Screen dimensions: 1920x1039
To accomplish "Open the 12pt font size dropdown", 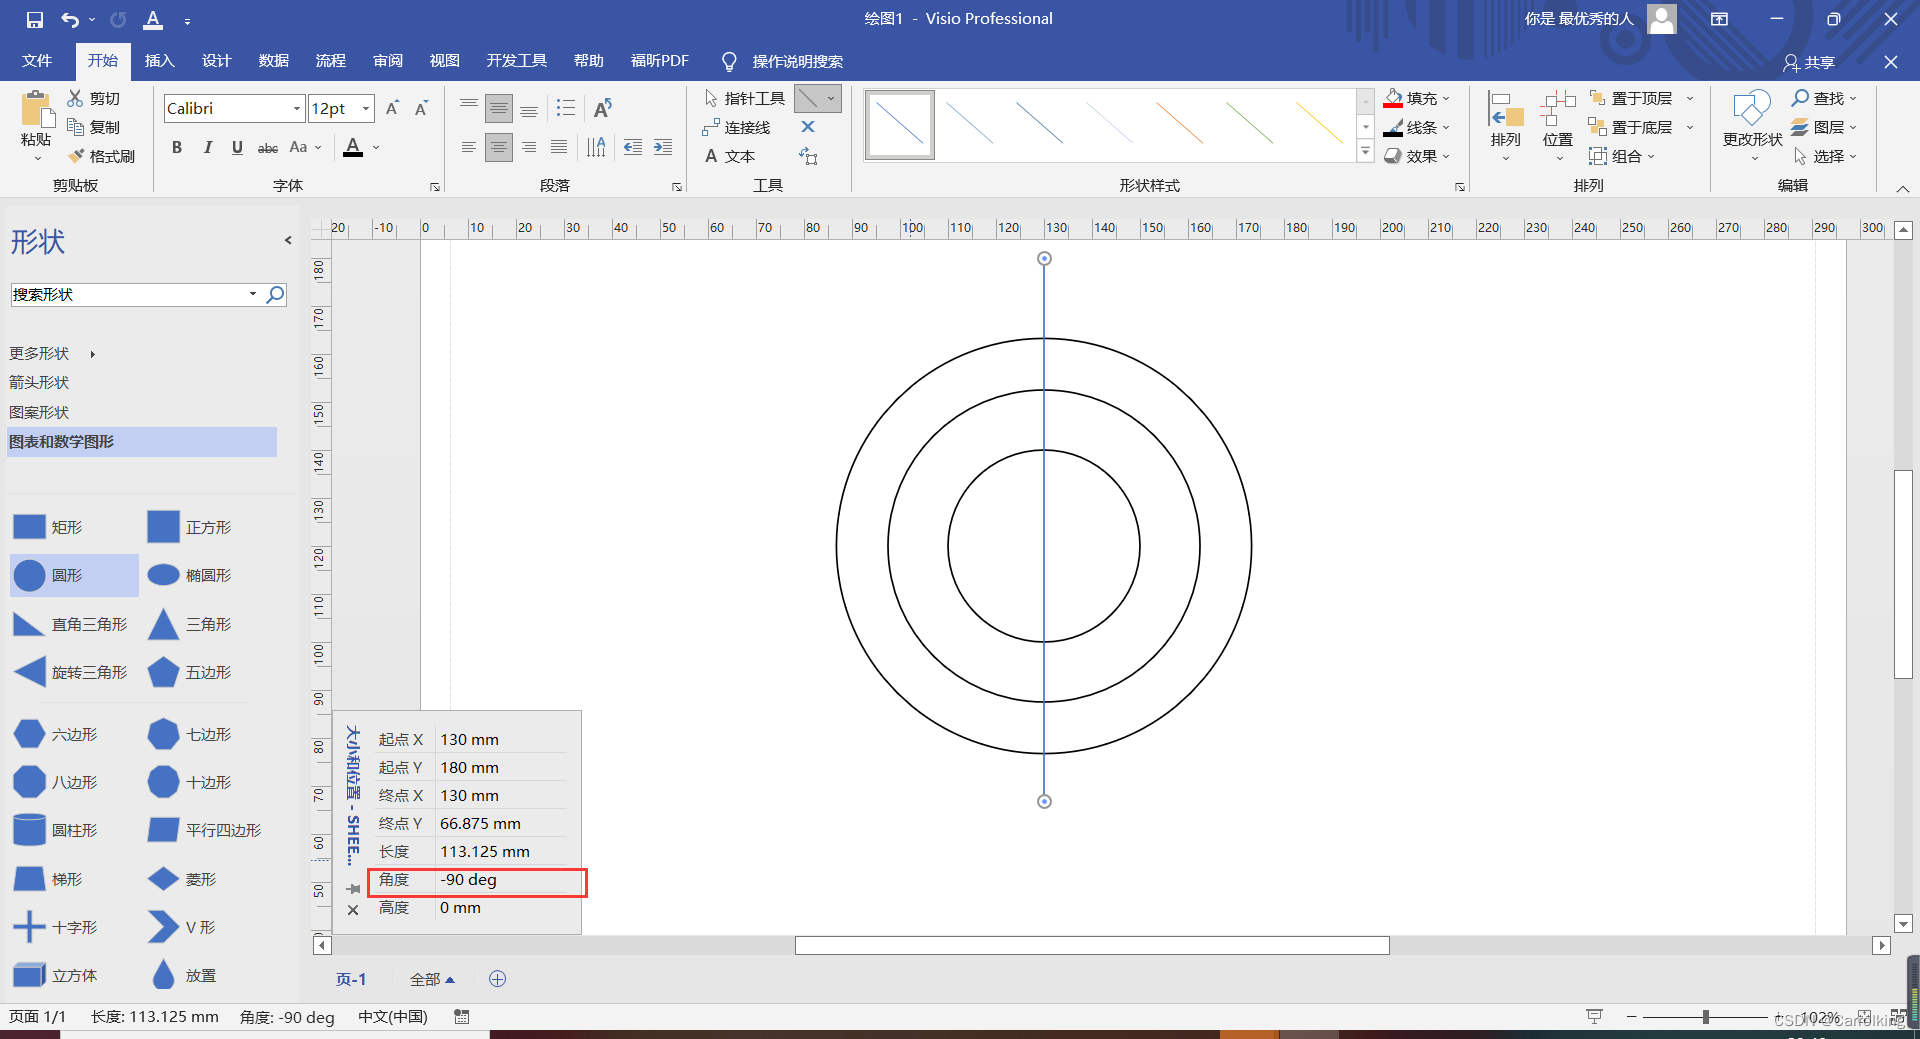I will tap(367, 108).
